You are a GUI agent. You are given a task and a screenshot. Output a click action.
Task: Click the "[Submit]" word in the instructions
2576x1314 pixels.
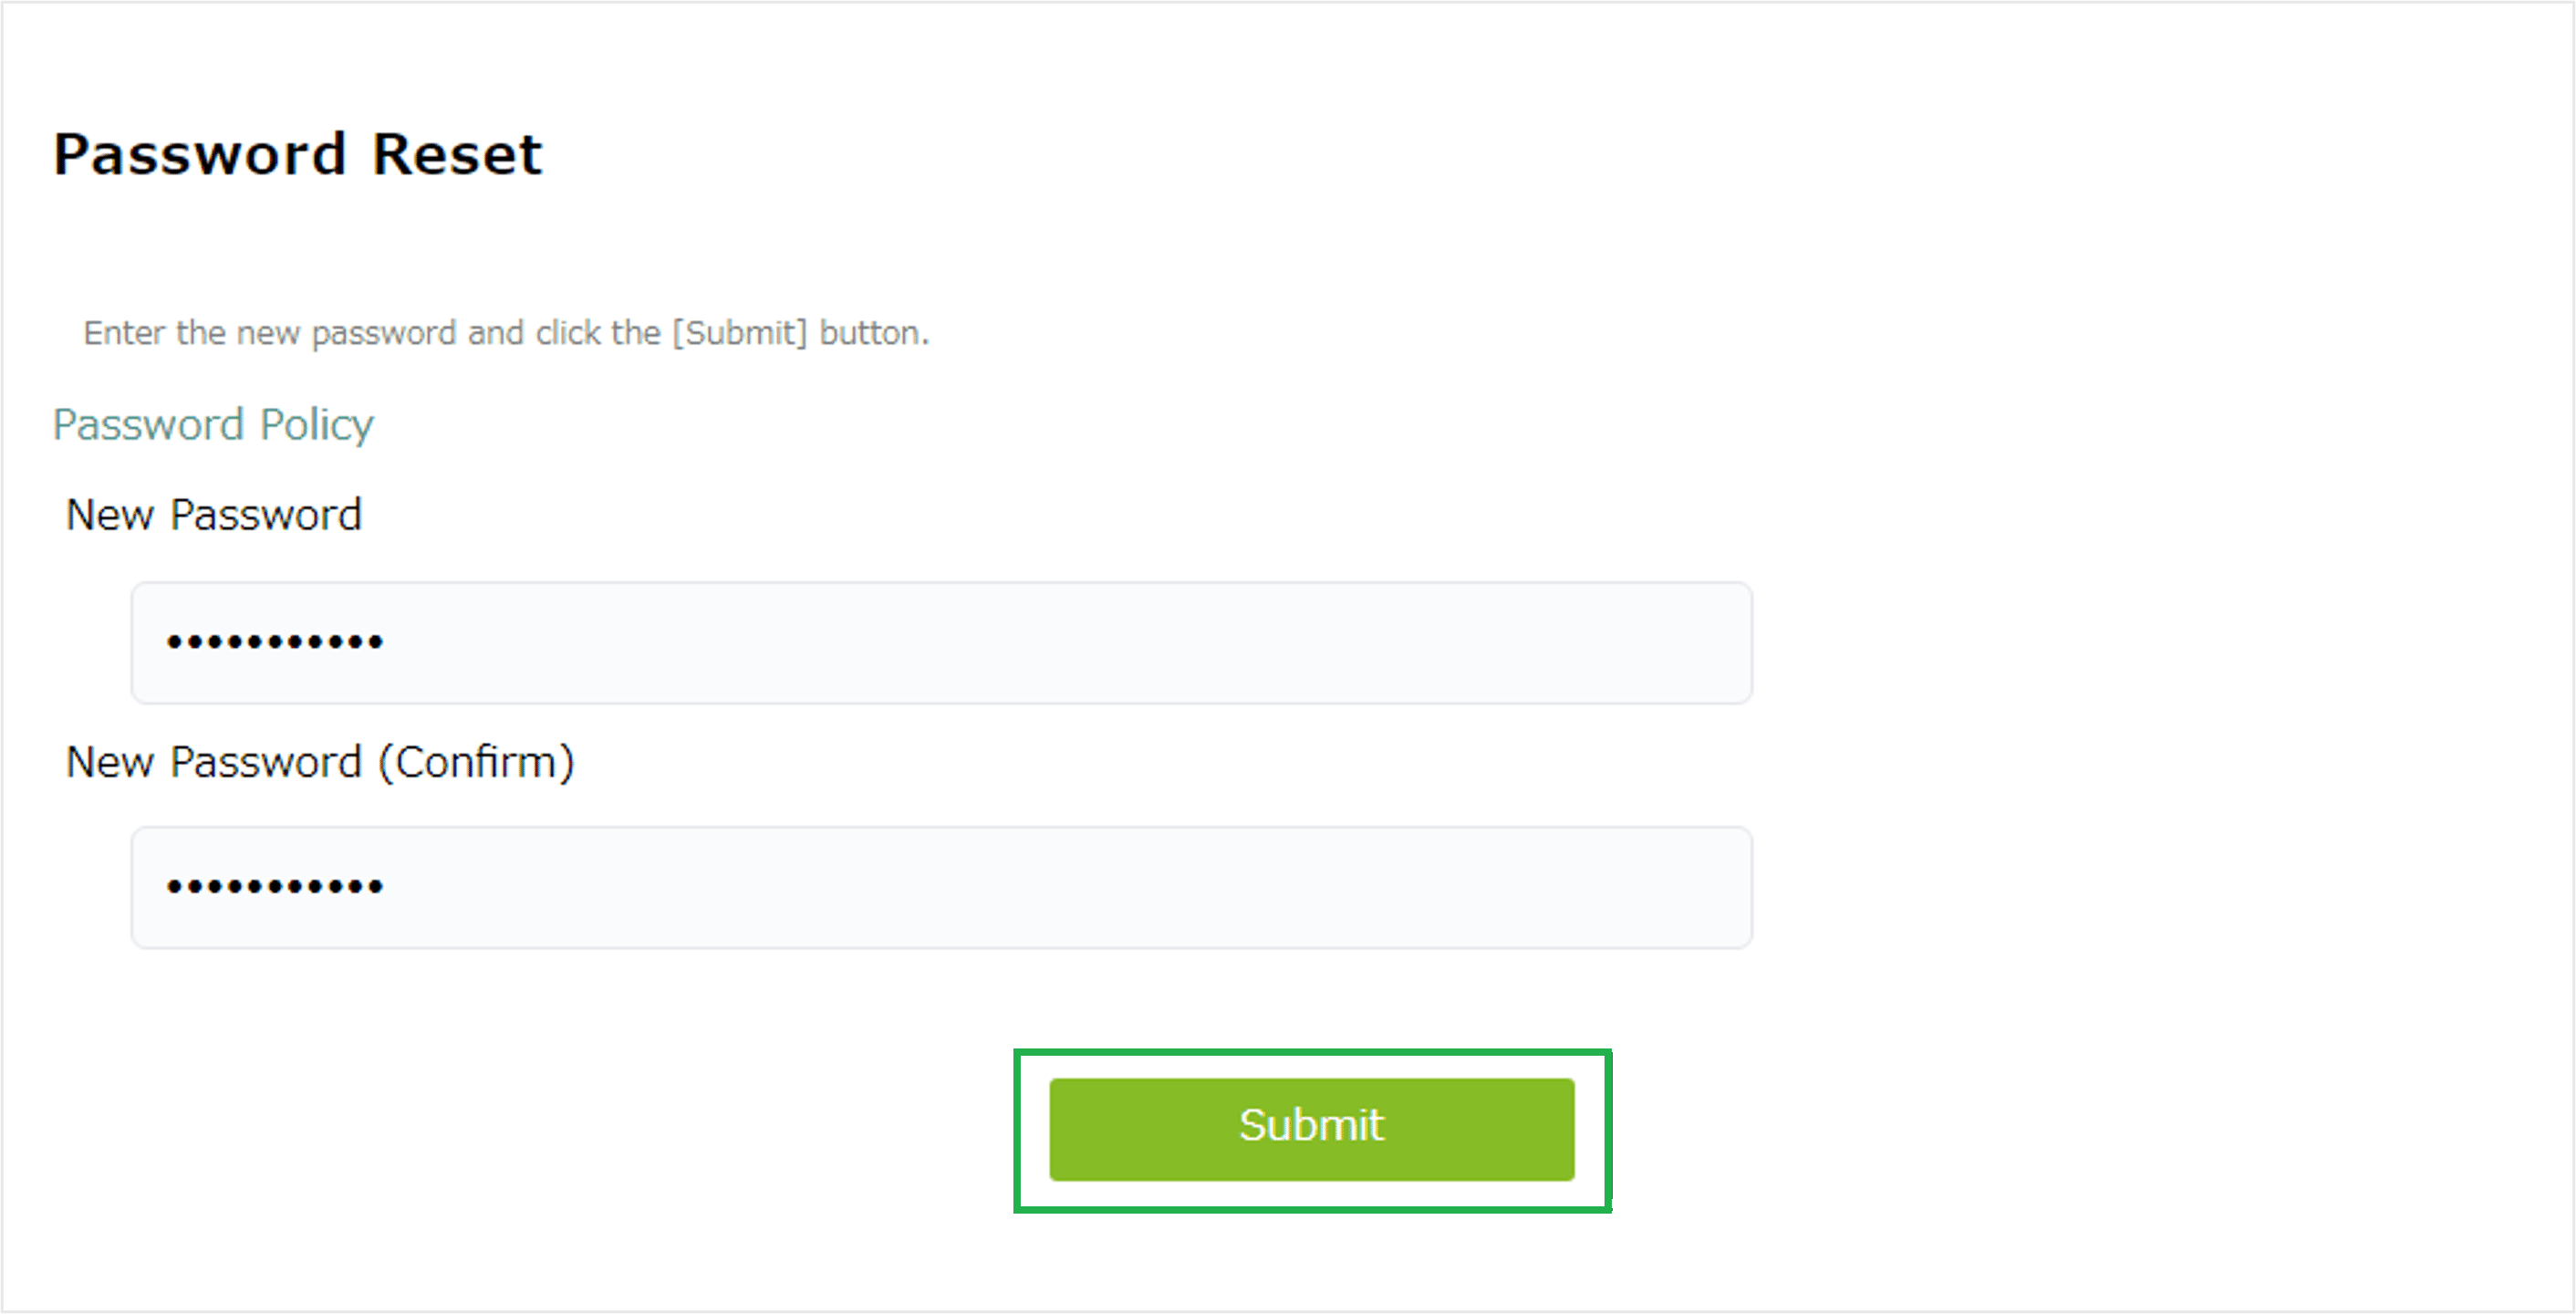tap(739, 333)
